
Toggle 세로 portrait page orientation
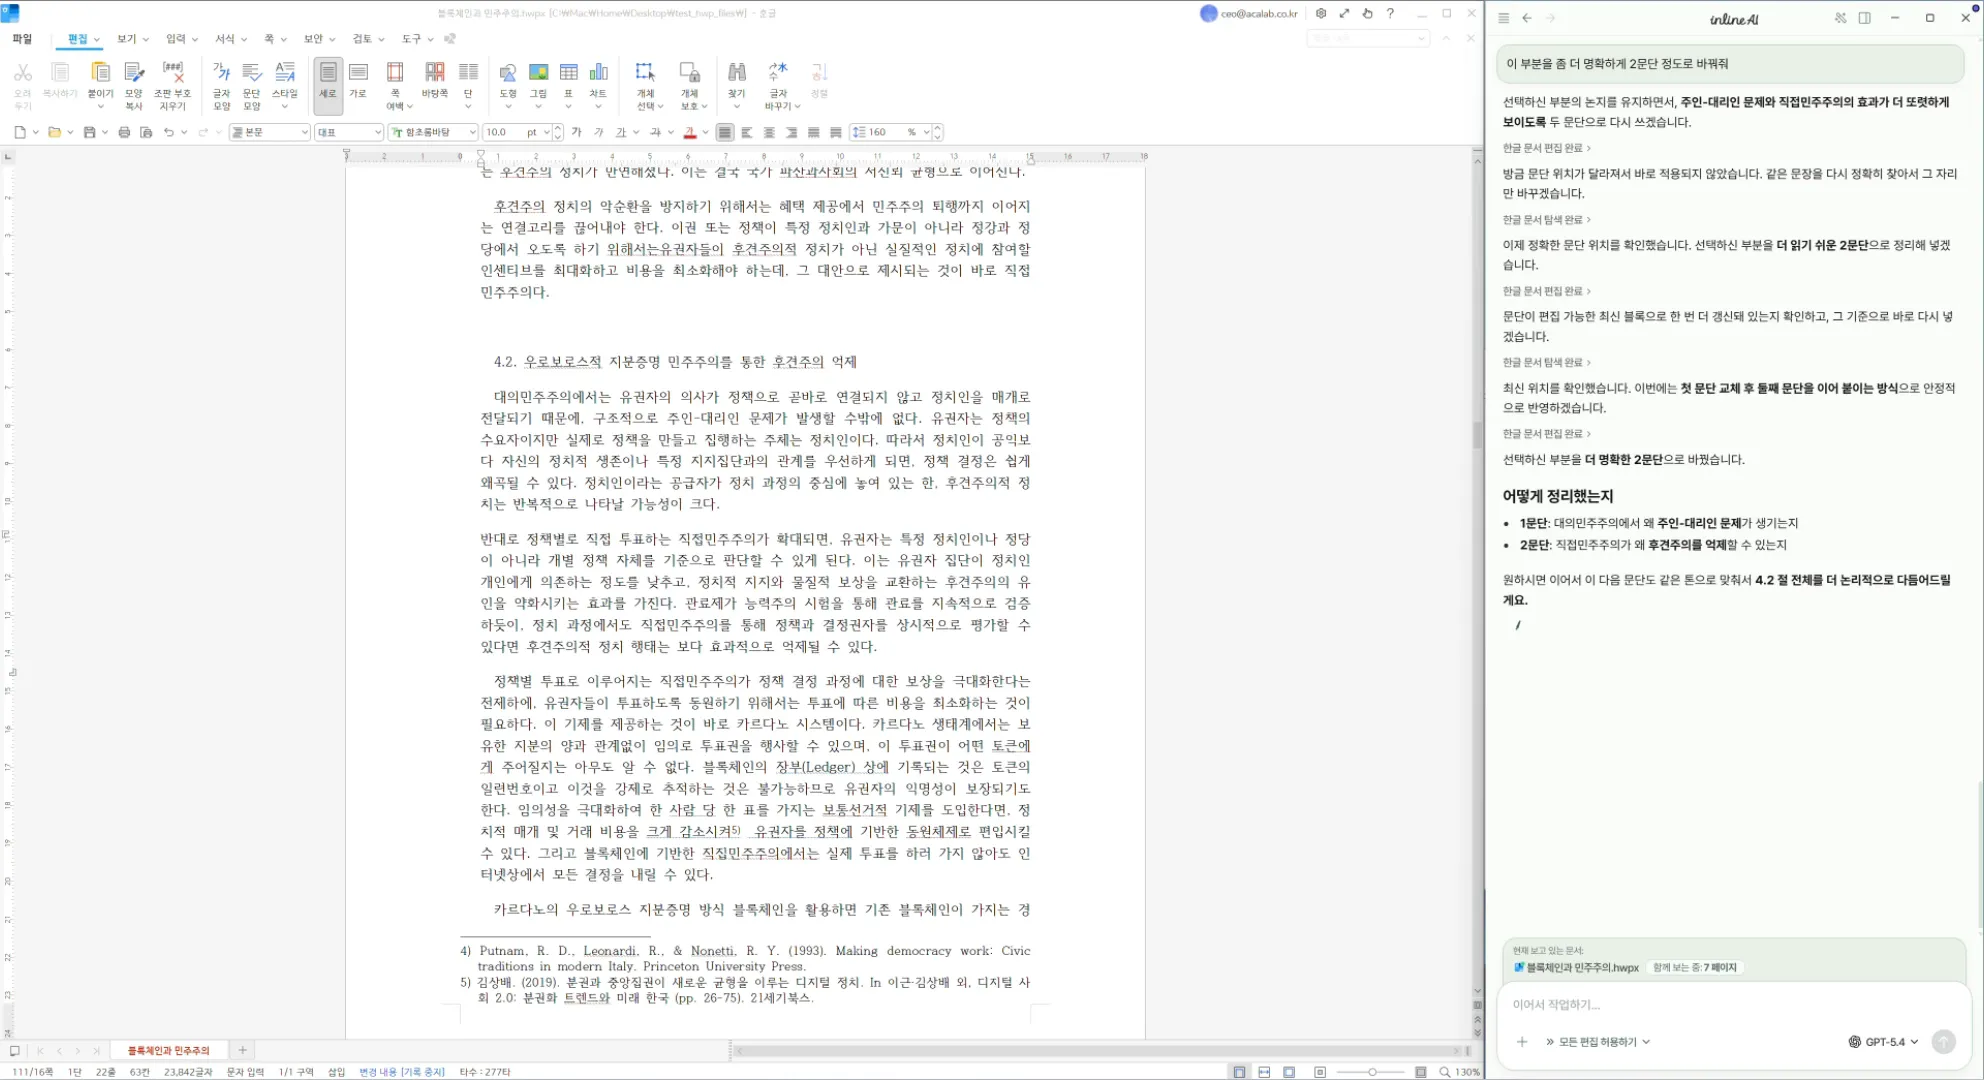click(327, 76)
